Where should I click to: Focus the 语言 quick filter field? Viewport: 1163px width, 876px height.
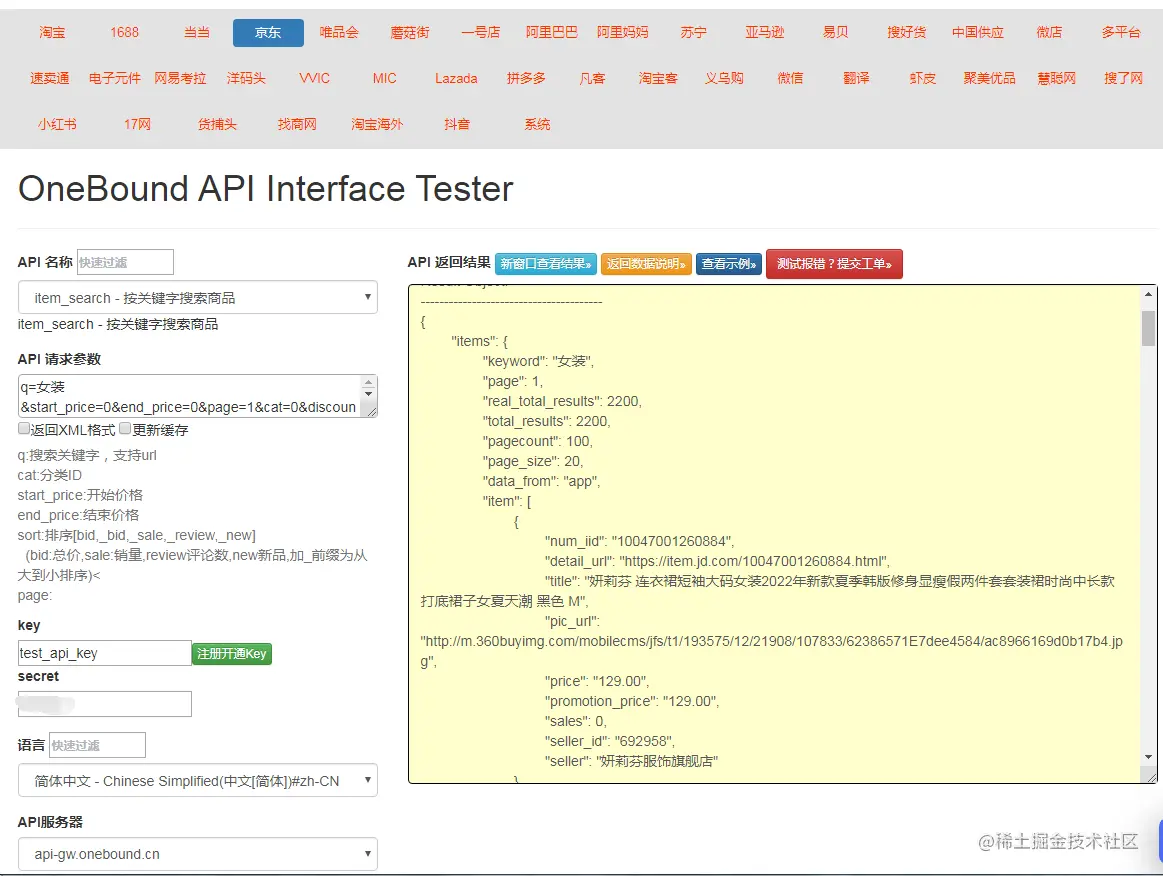[97, 745]
